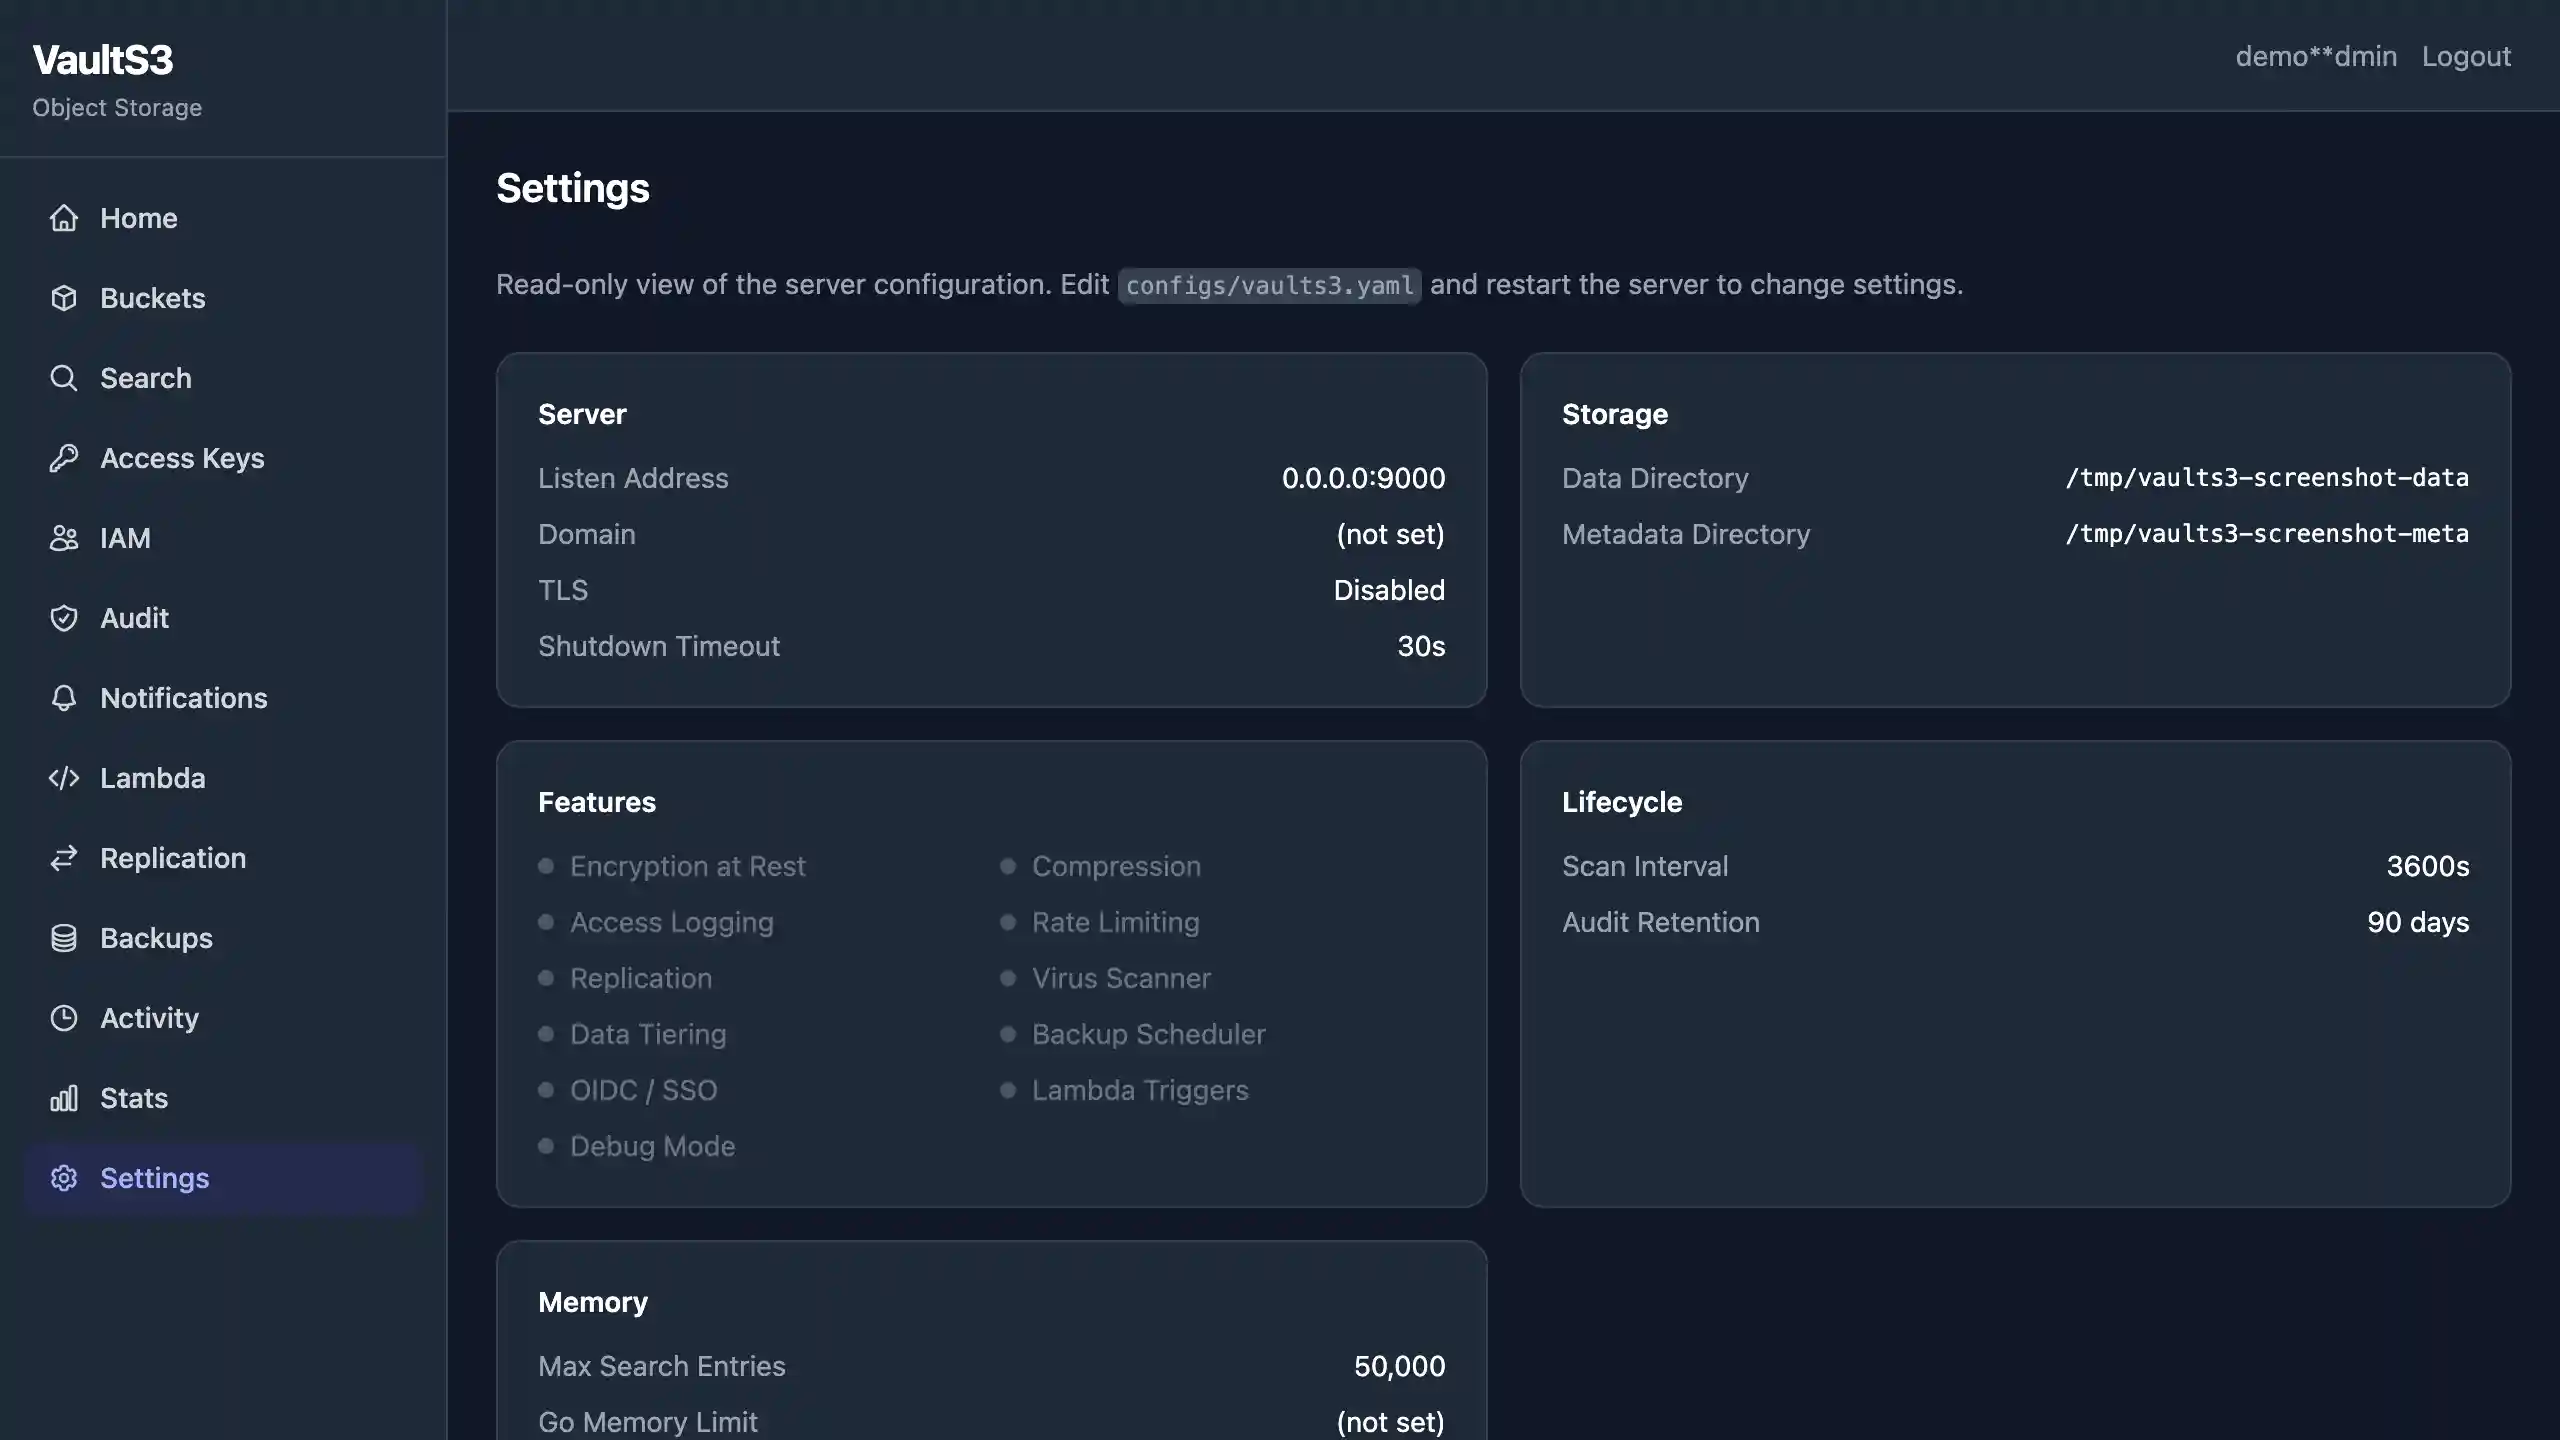
Task: Click the IAM users icon
Action: (x=64, y=538)
